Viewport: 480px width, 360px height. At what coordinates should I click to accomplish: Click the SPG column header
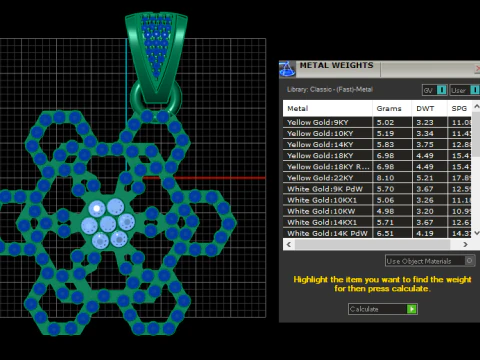click(459, 108)
